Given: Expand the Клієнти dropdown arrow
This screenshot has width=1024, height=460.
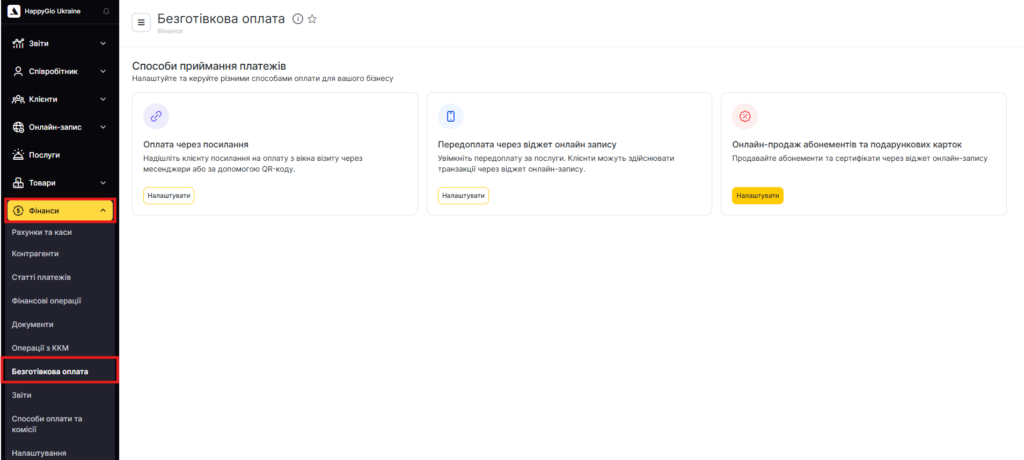Looking at the screenshot, I should point(103,99).
